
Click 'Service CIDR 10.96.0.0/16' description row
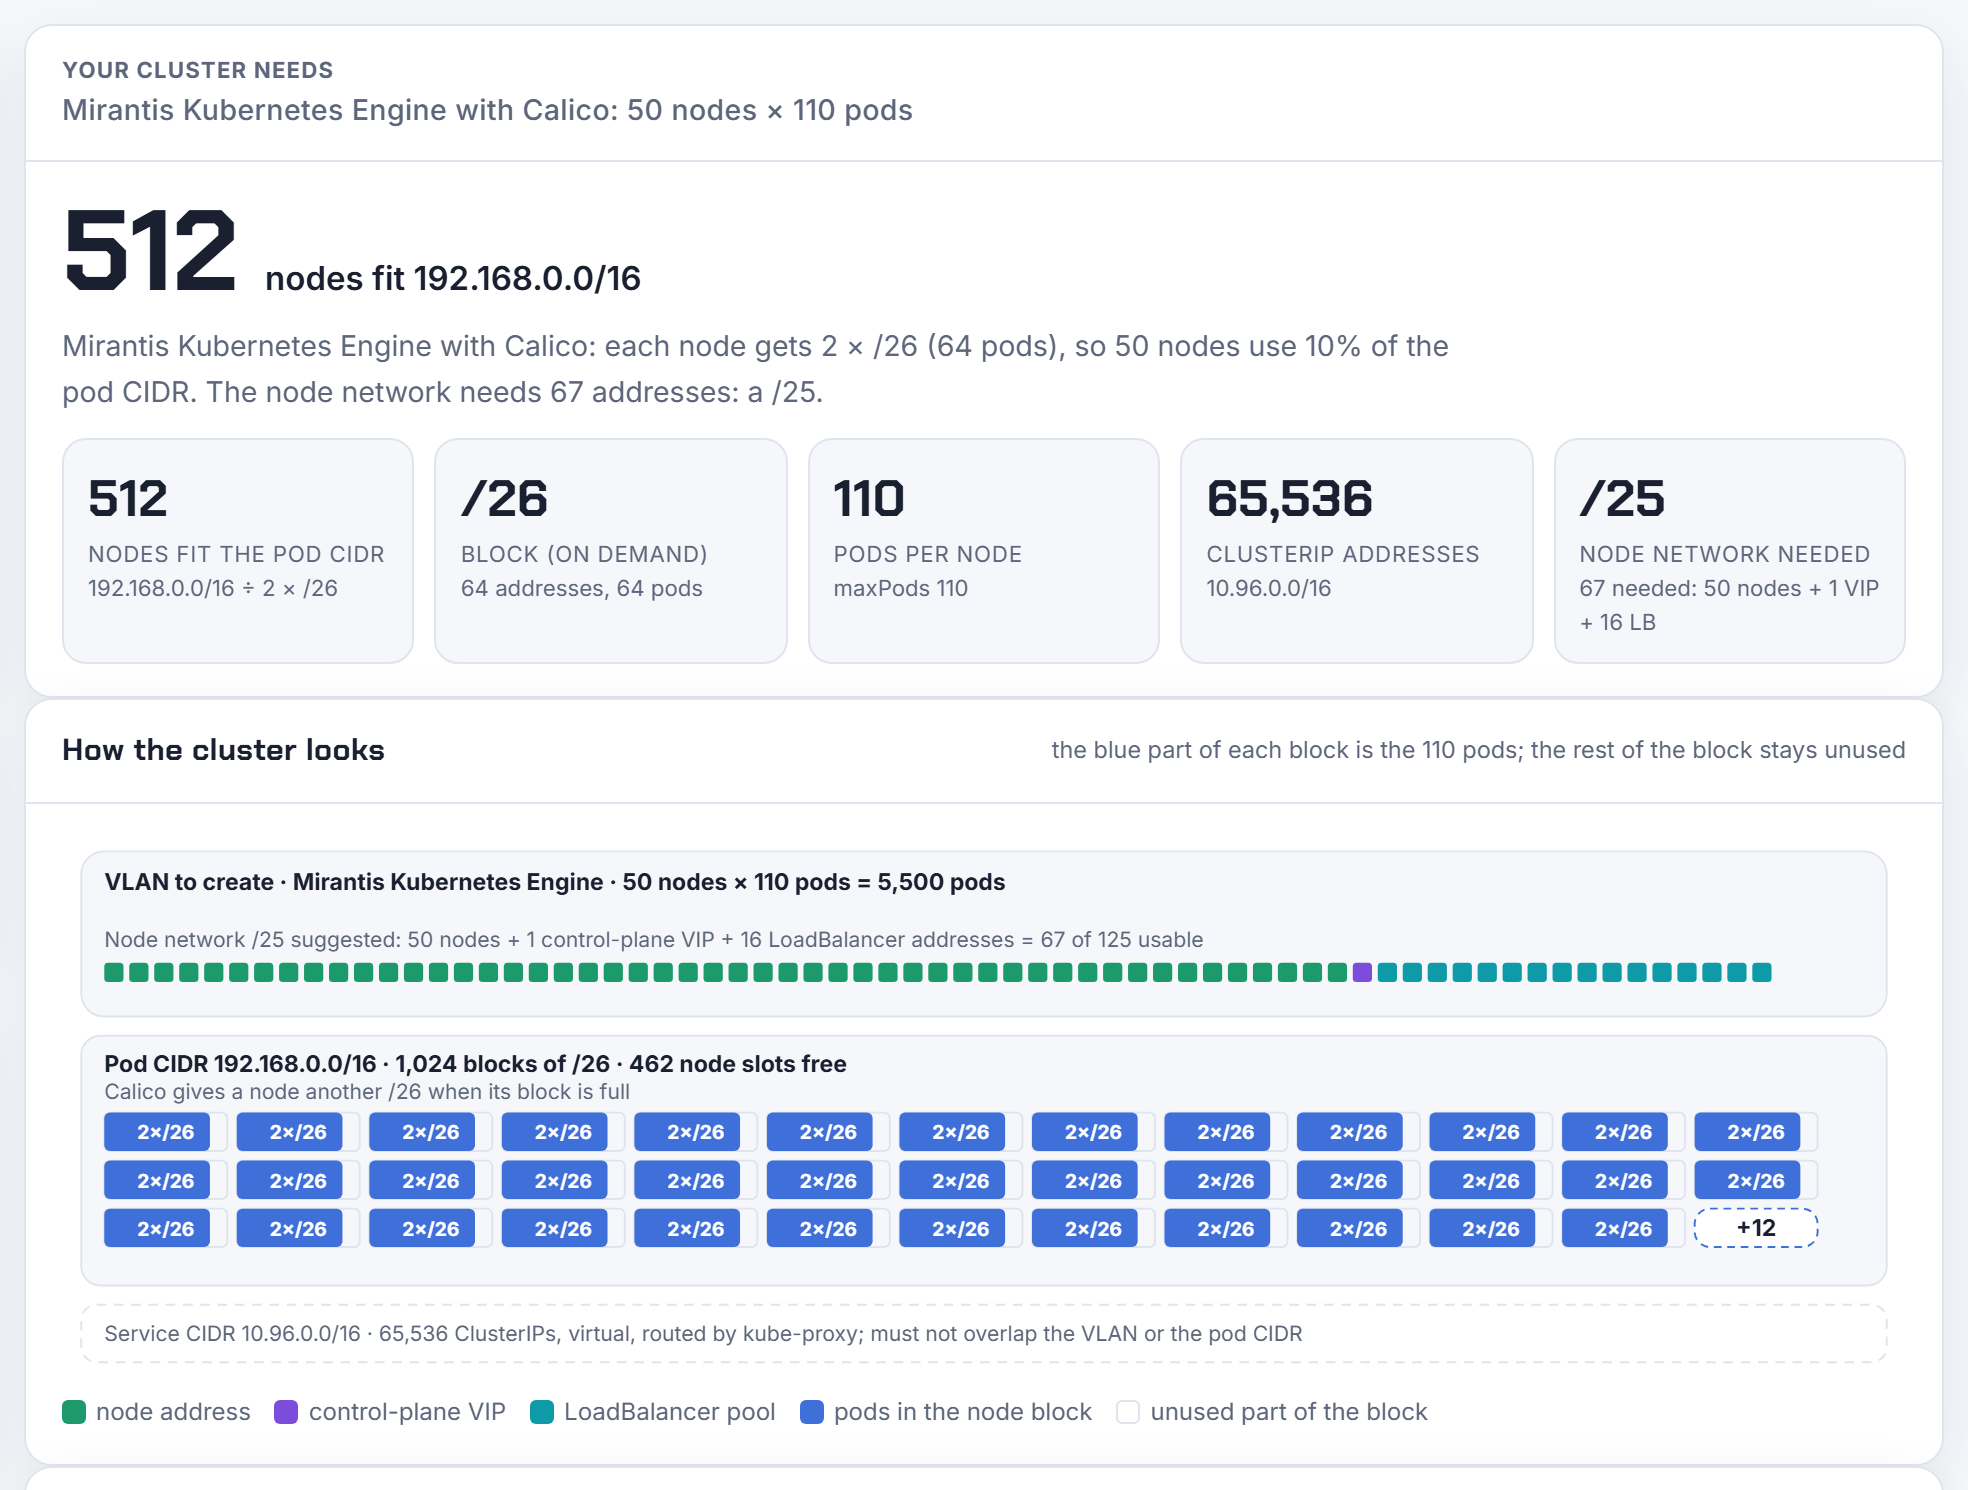pyautogui.click(x=984, y=1334)
